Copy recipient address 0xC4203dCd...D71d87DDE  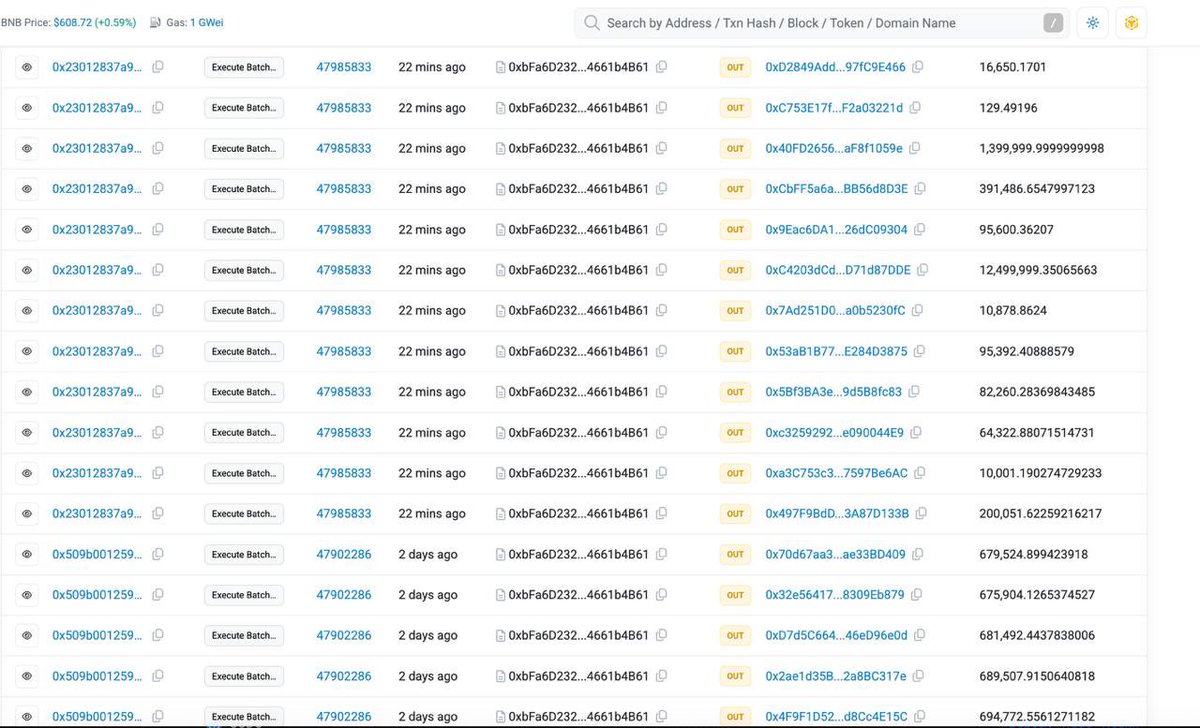coord(922,270)
